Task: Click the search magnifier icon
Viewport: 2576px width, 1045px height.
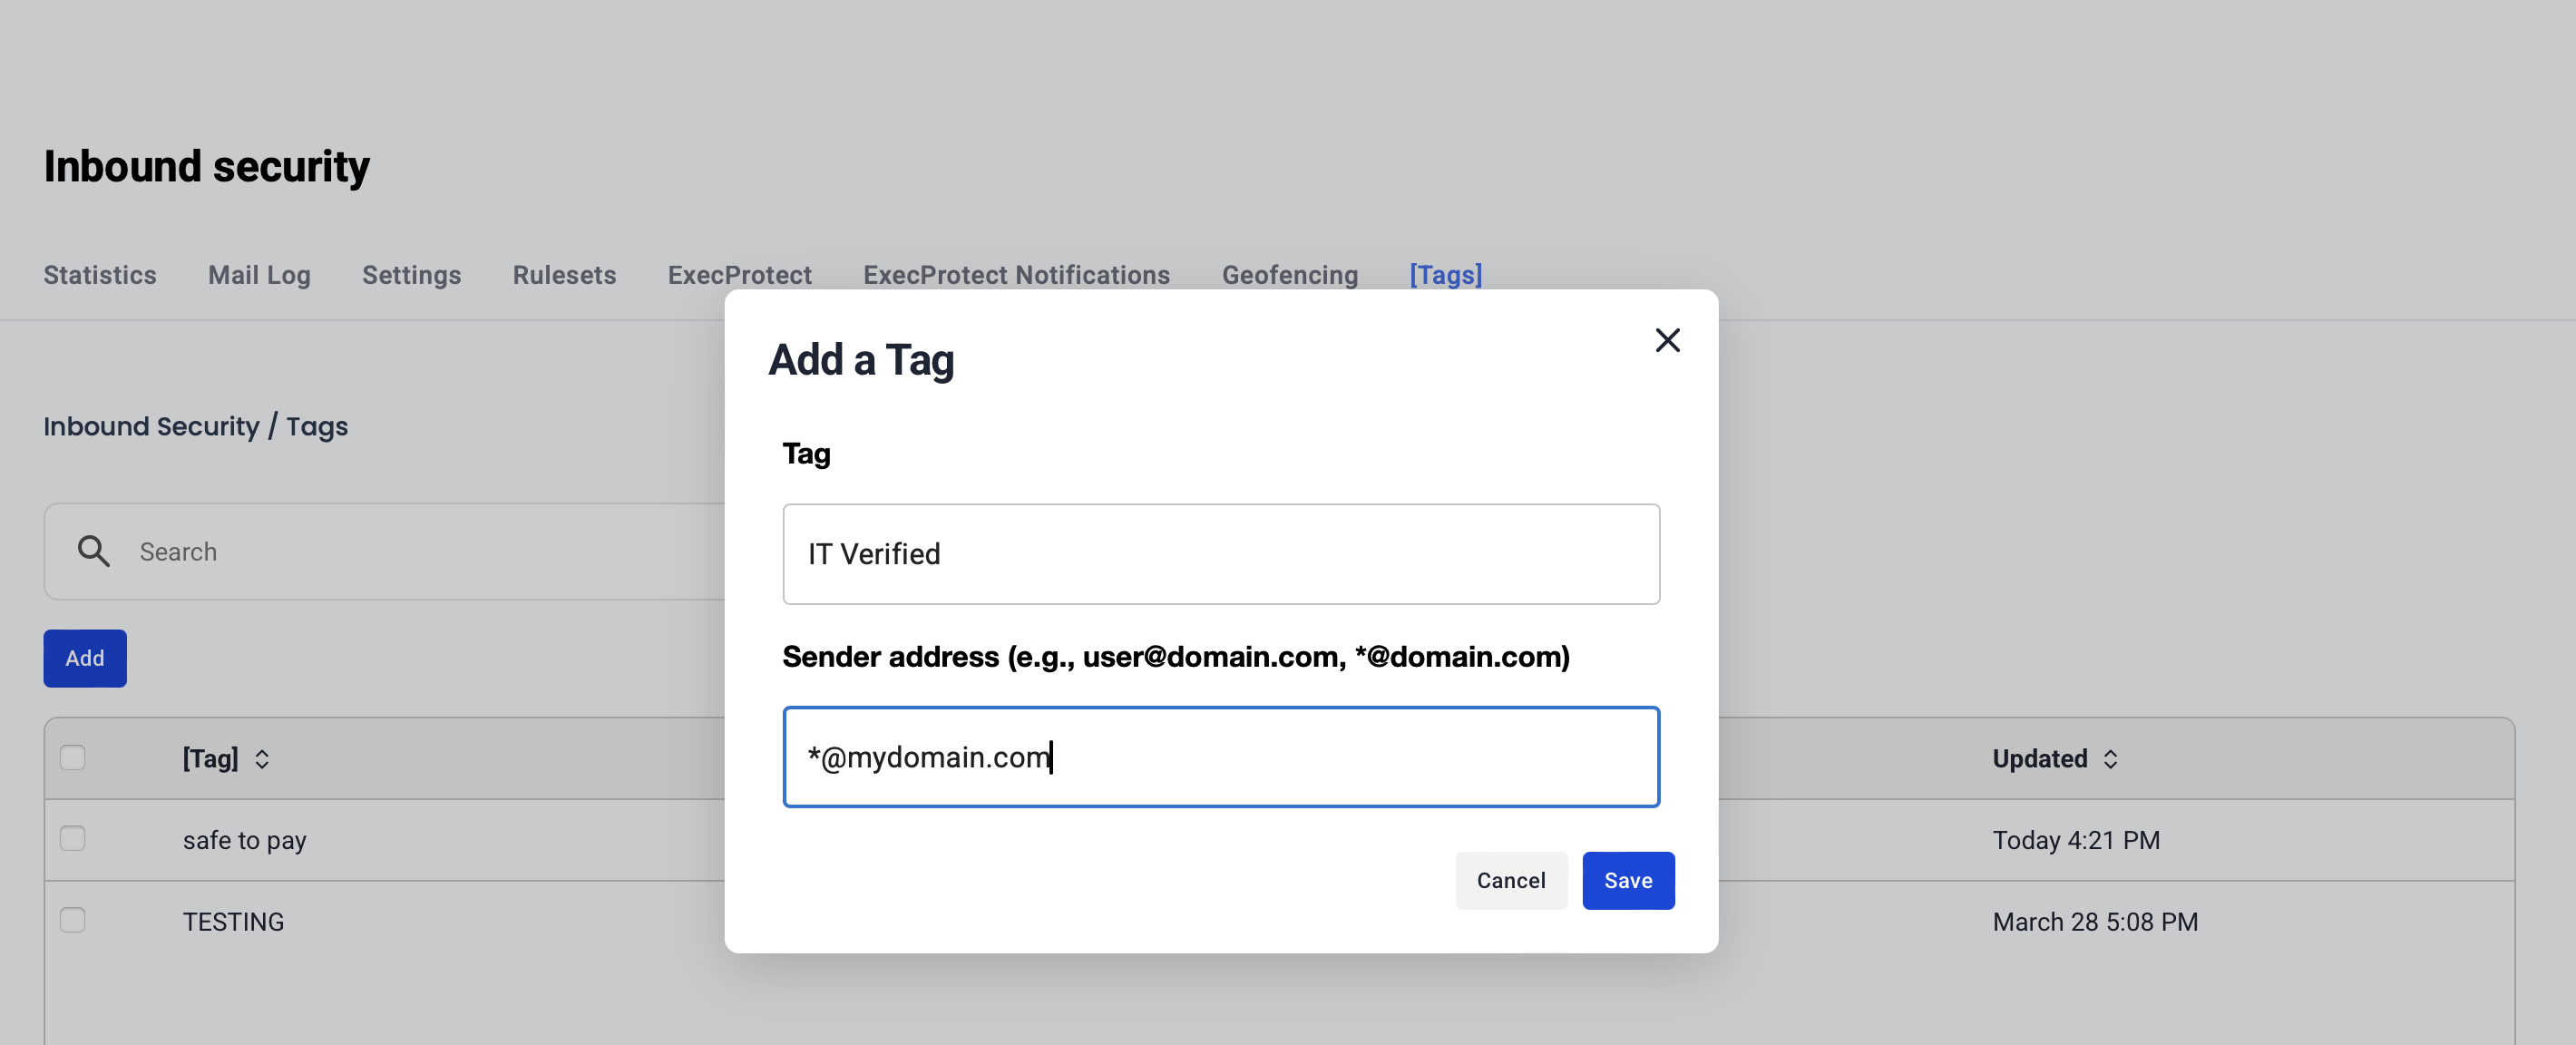Action: pos(94,551)
